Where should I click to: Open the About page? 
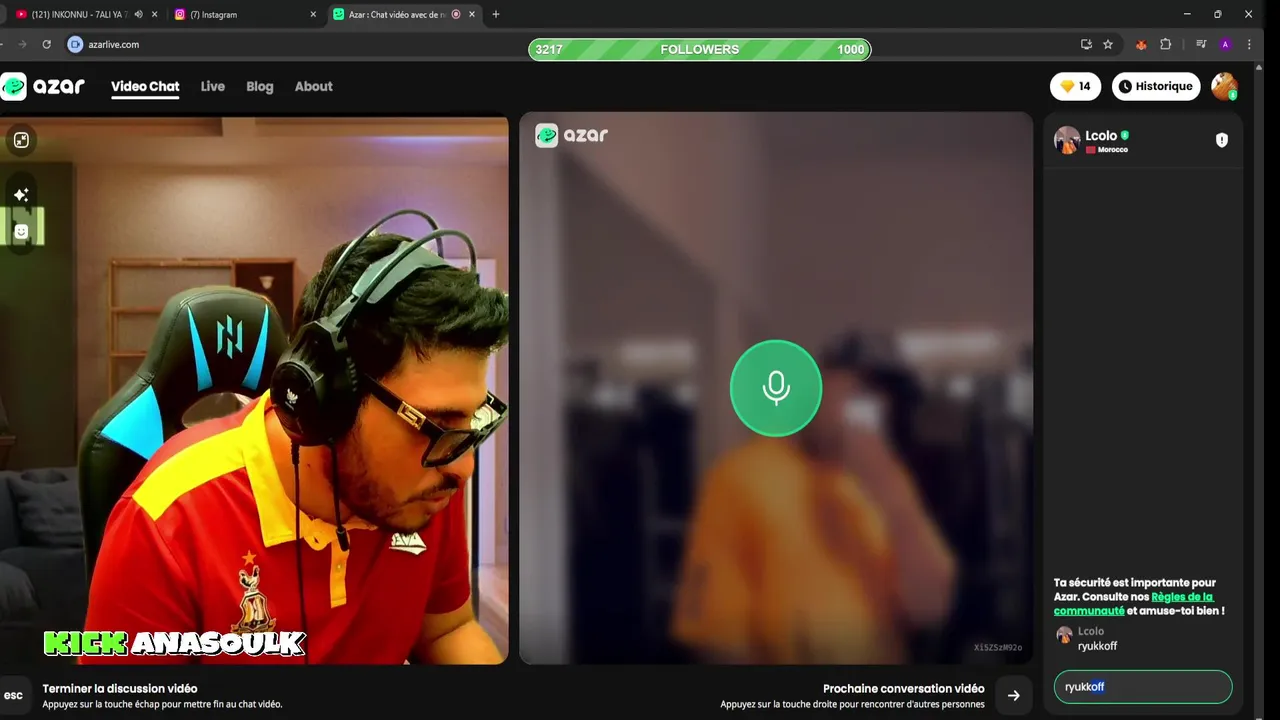(313, 87)
